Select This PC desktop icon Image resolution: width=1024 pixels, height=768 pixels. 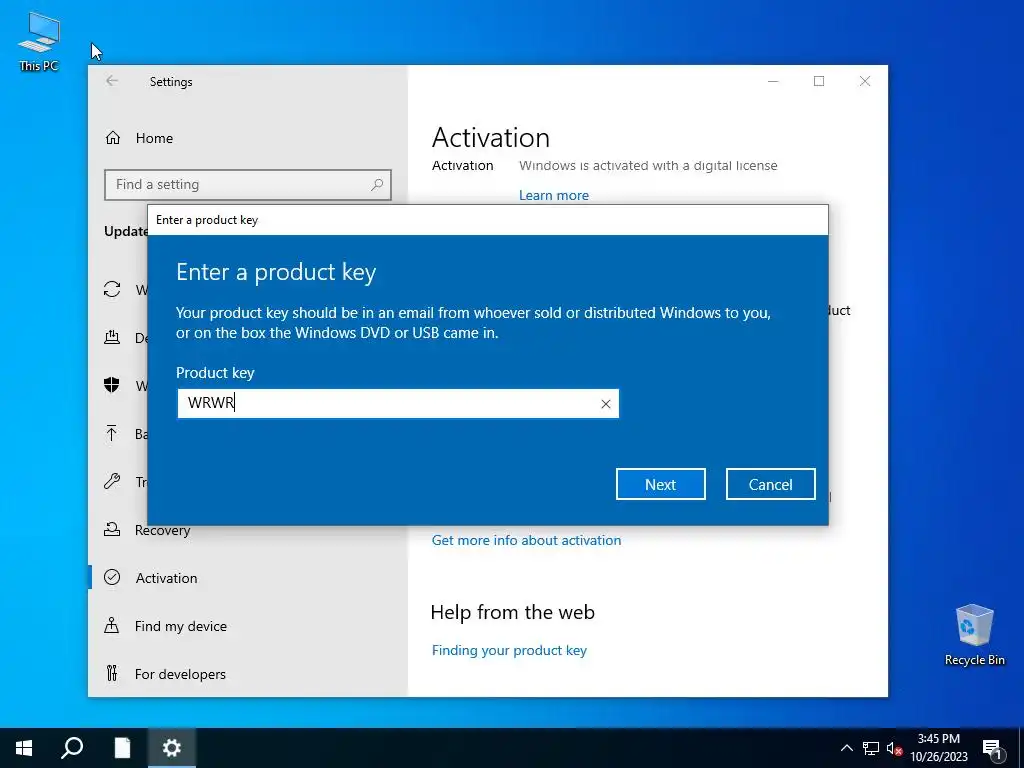(x=39, y=41)
